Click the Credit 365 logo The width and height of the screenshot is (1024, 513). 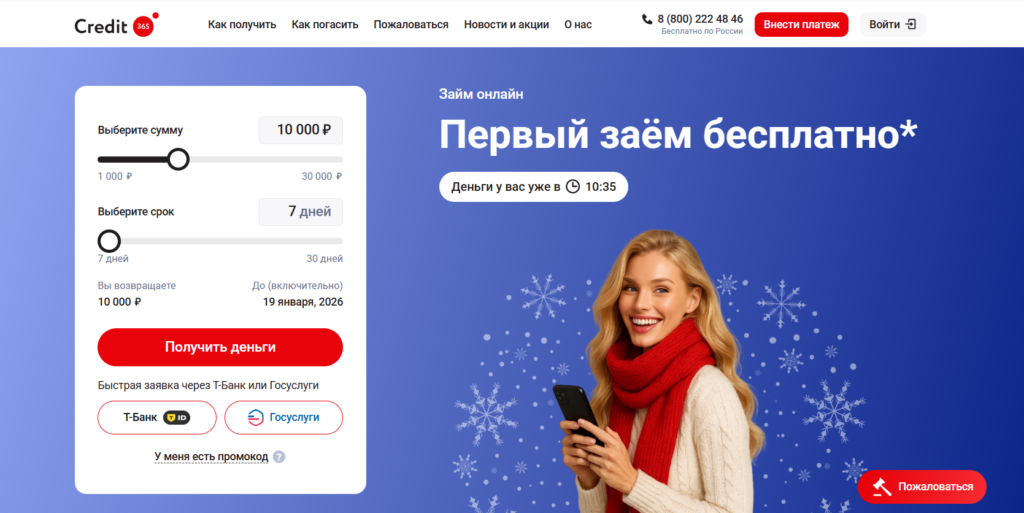116,25
